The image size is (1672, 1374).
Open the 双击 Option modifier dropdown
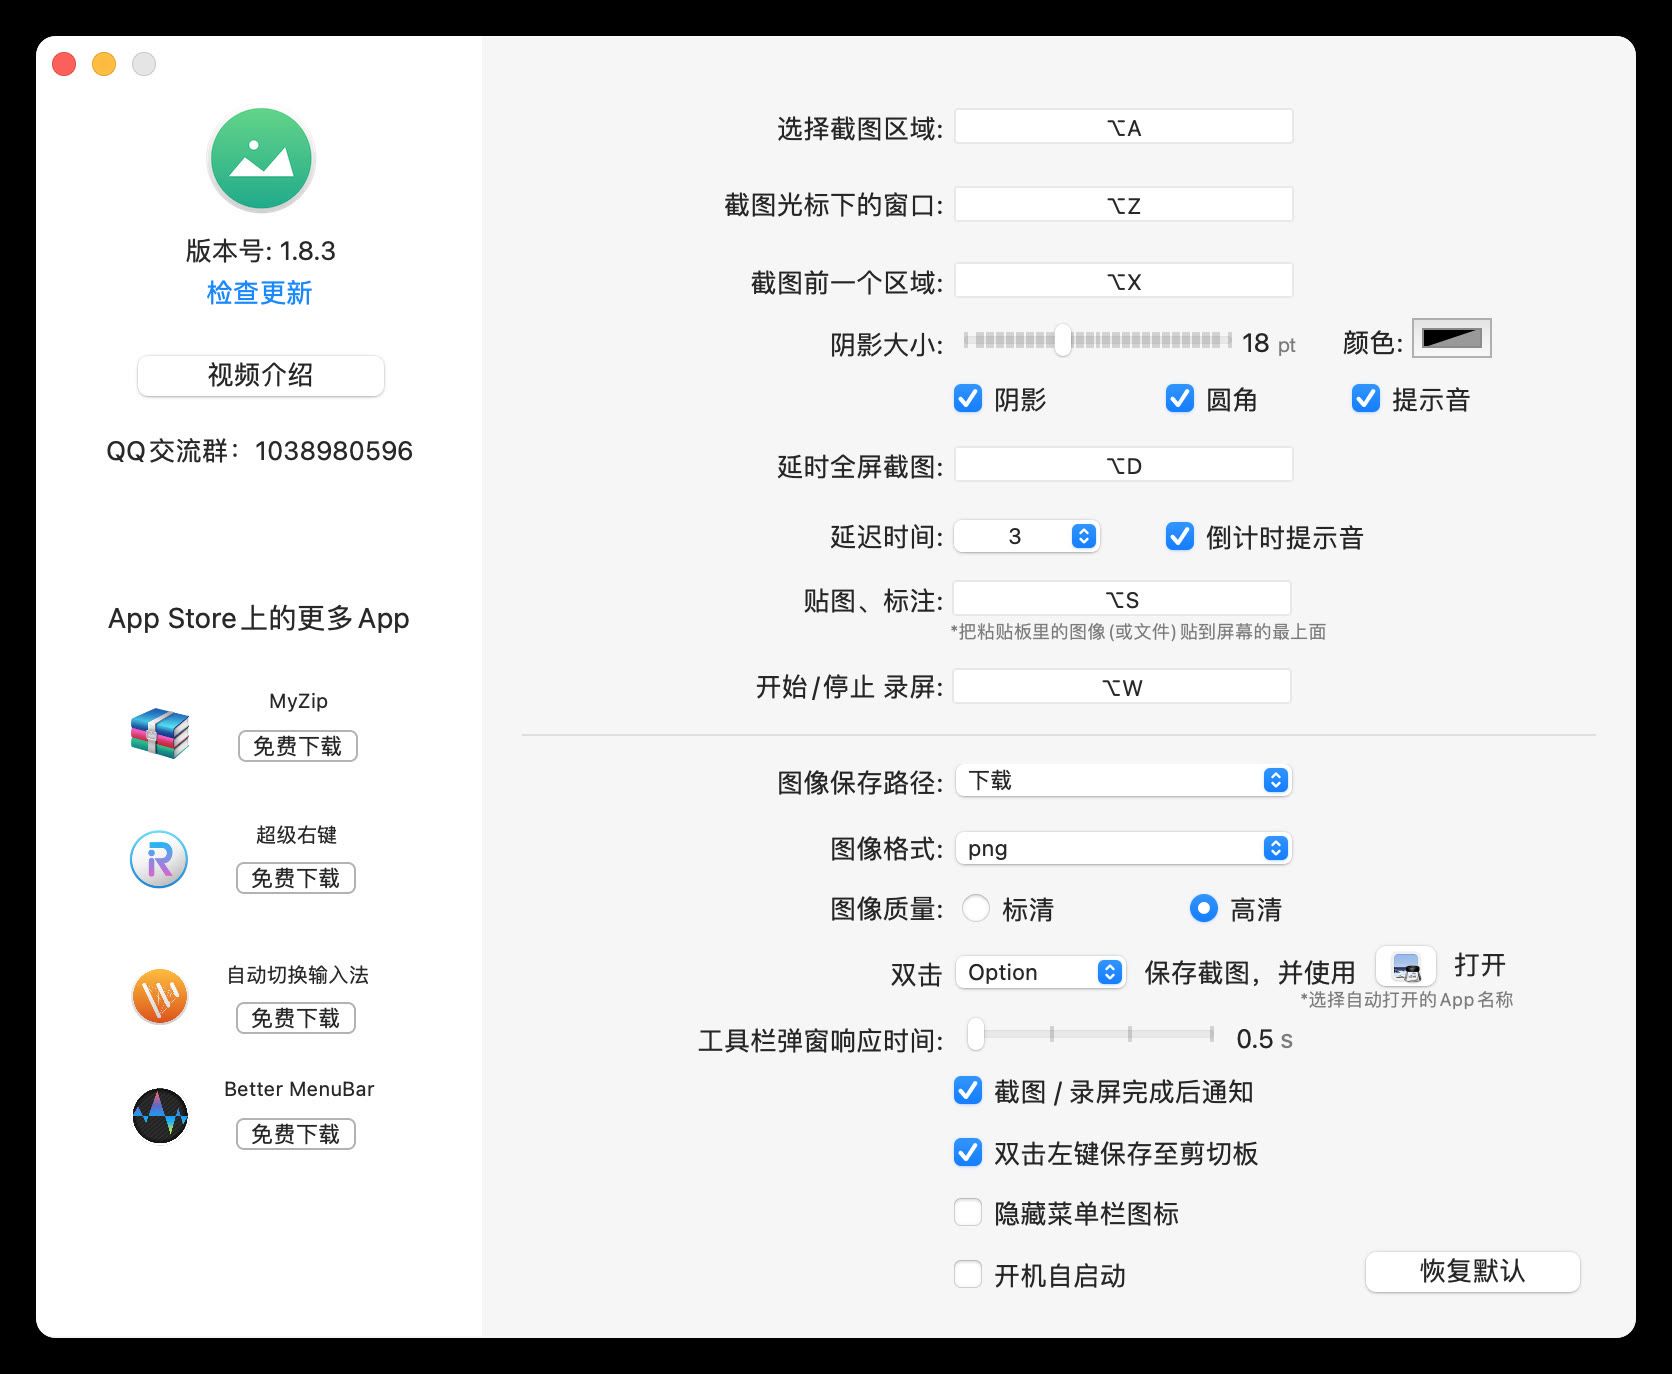tap(1041, 972)
